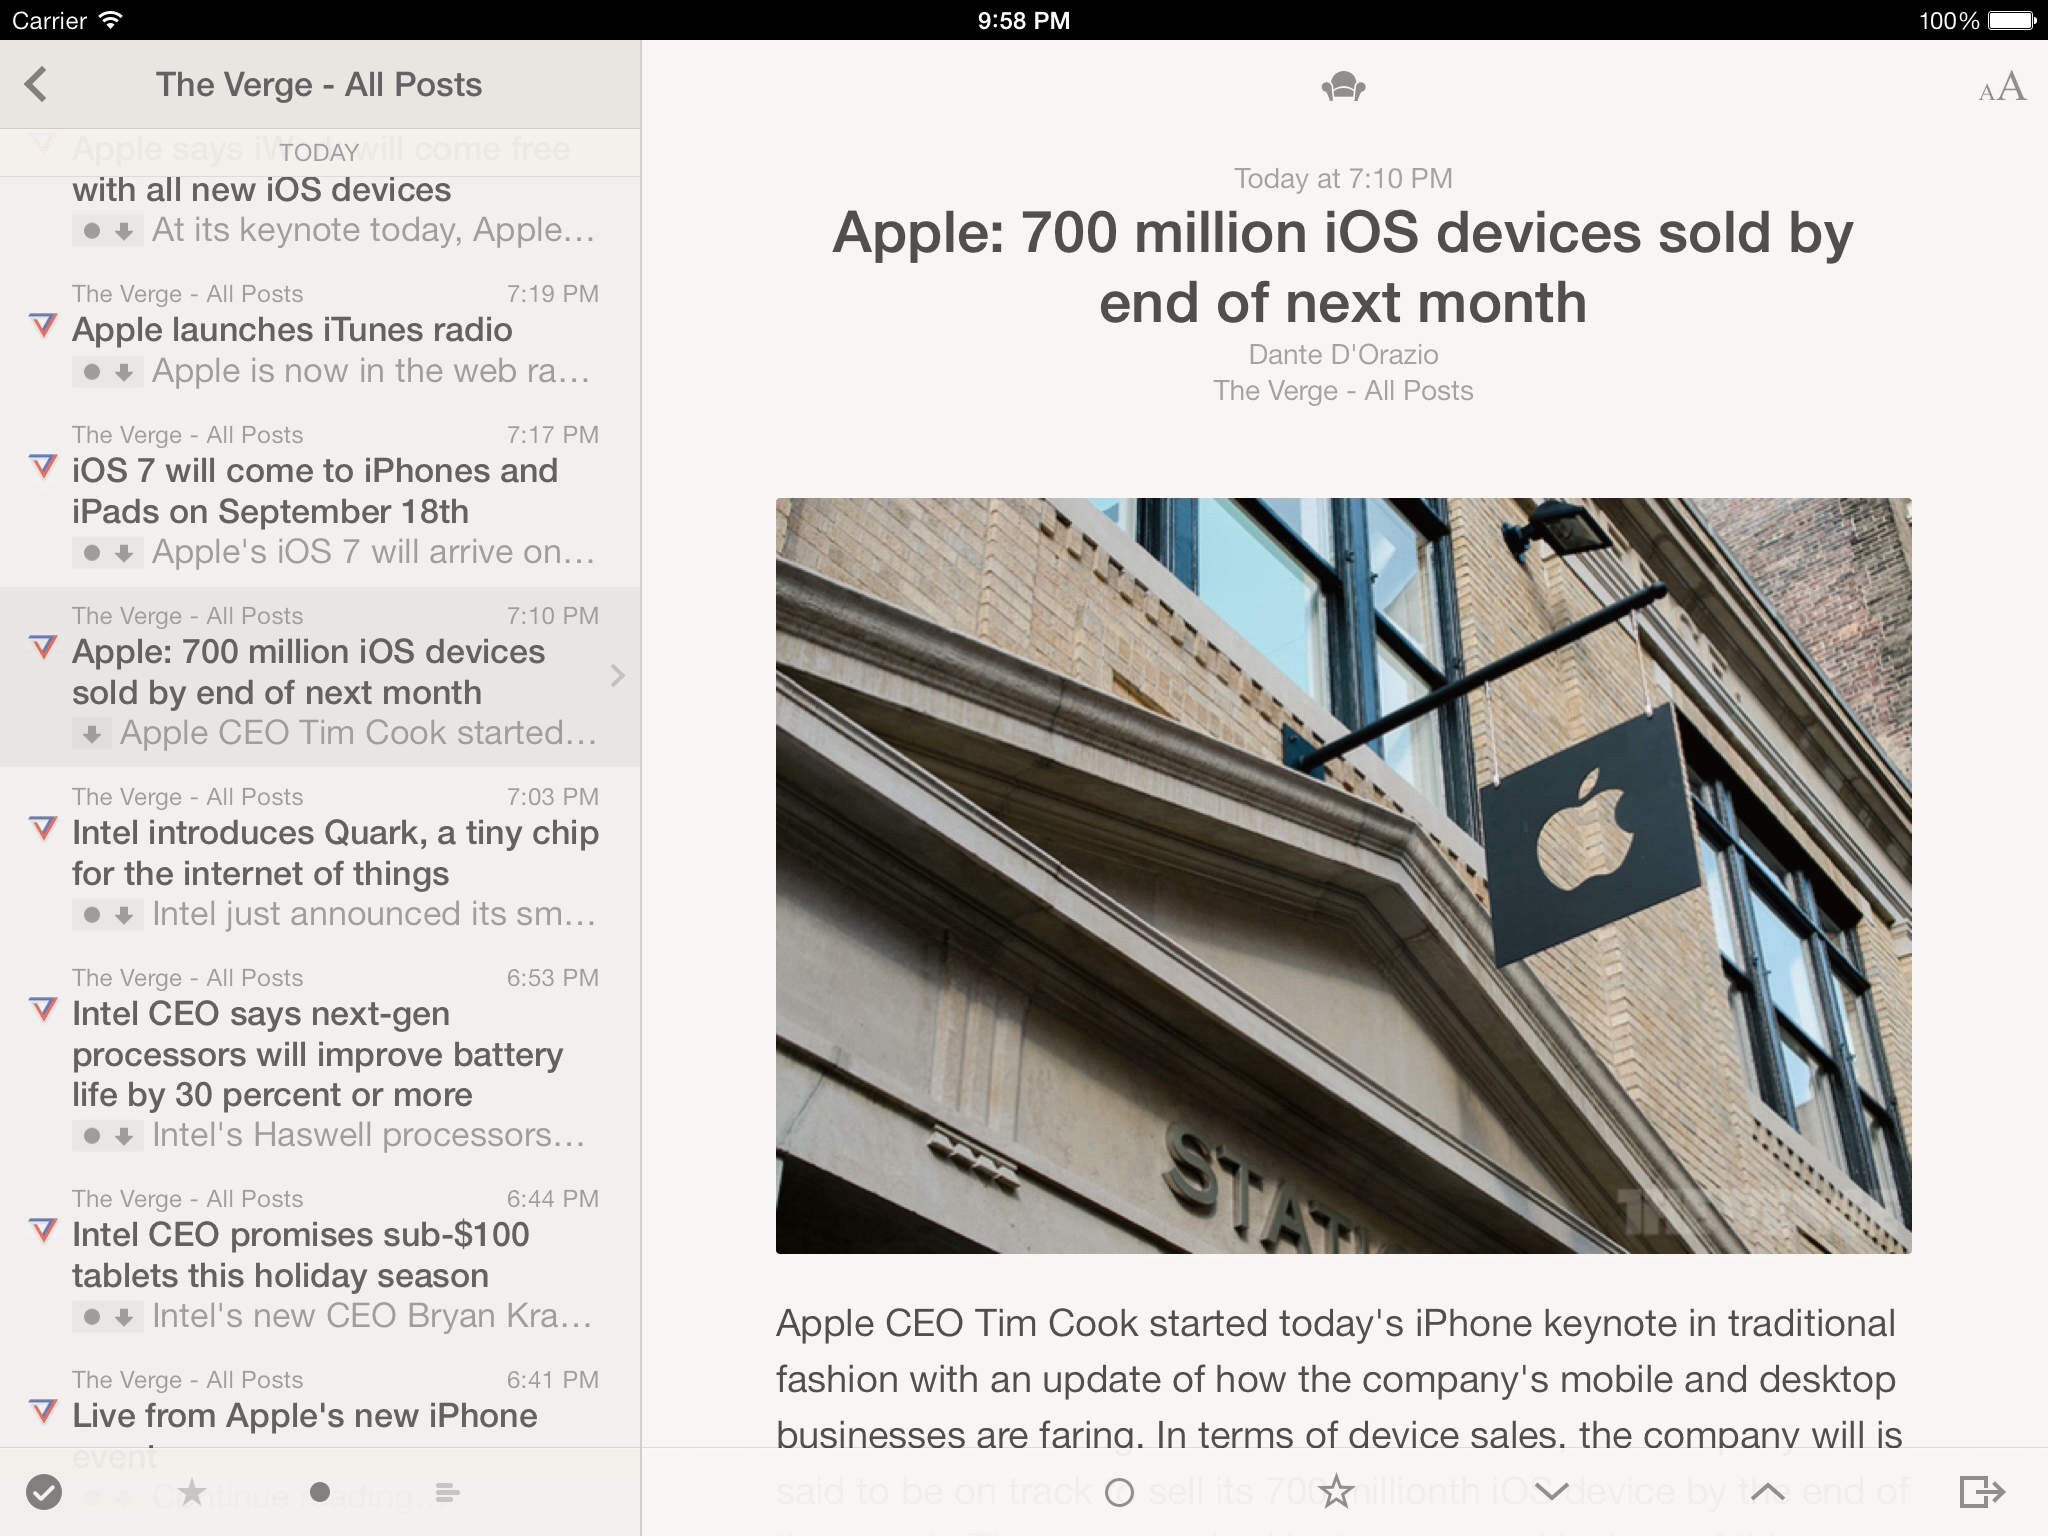Tap the status bar clock 9:58 PM

[x=1023, y=20]
